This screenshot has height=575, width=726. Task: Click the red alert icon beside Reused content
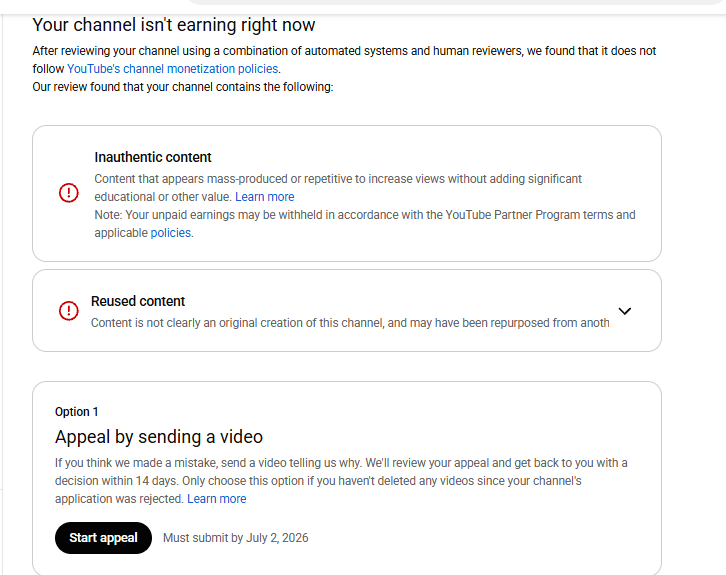point(69,310)
